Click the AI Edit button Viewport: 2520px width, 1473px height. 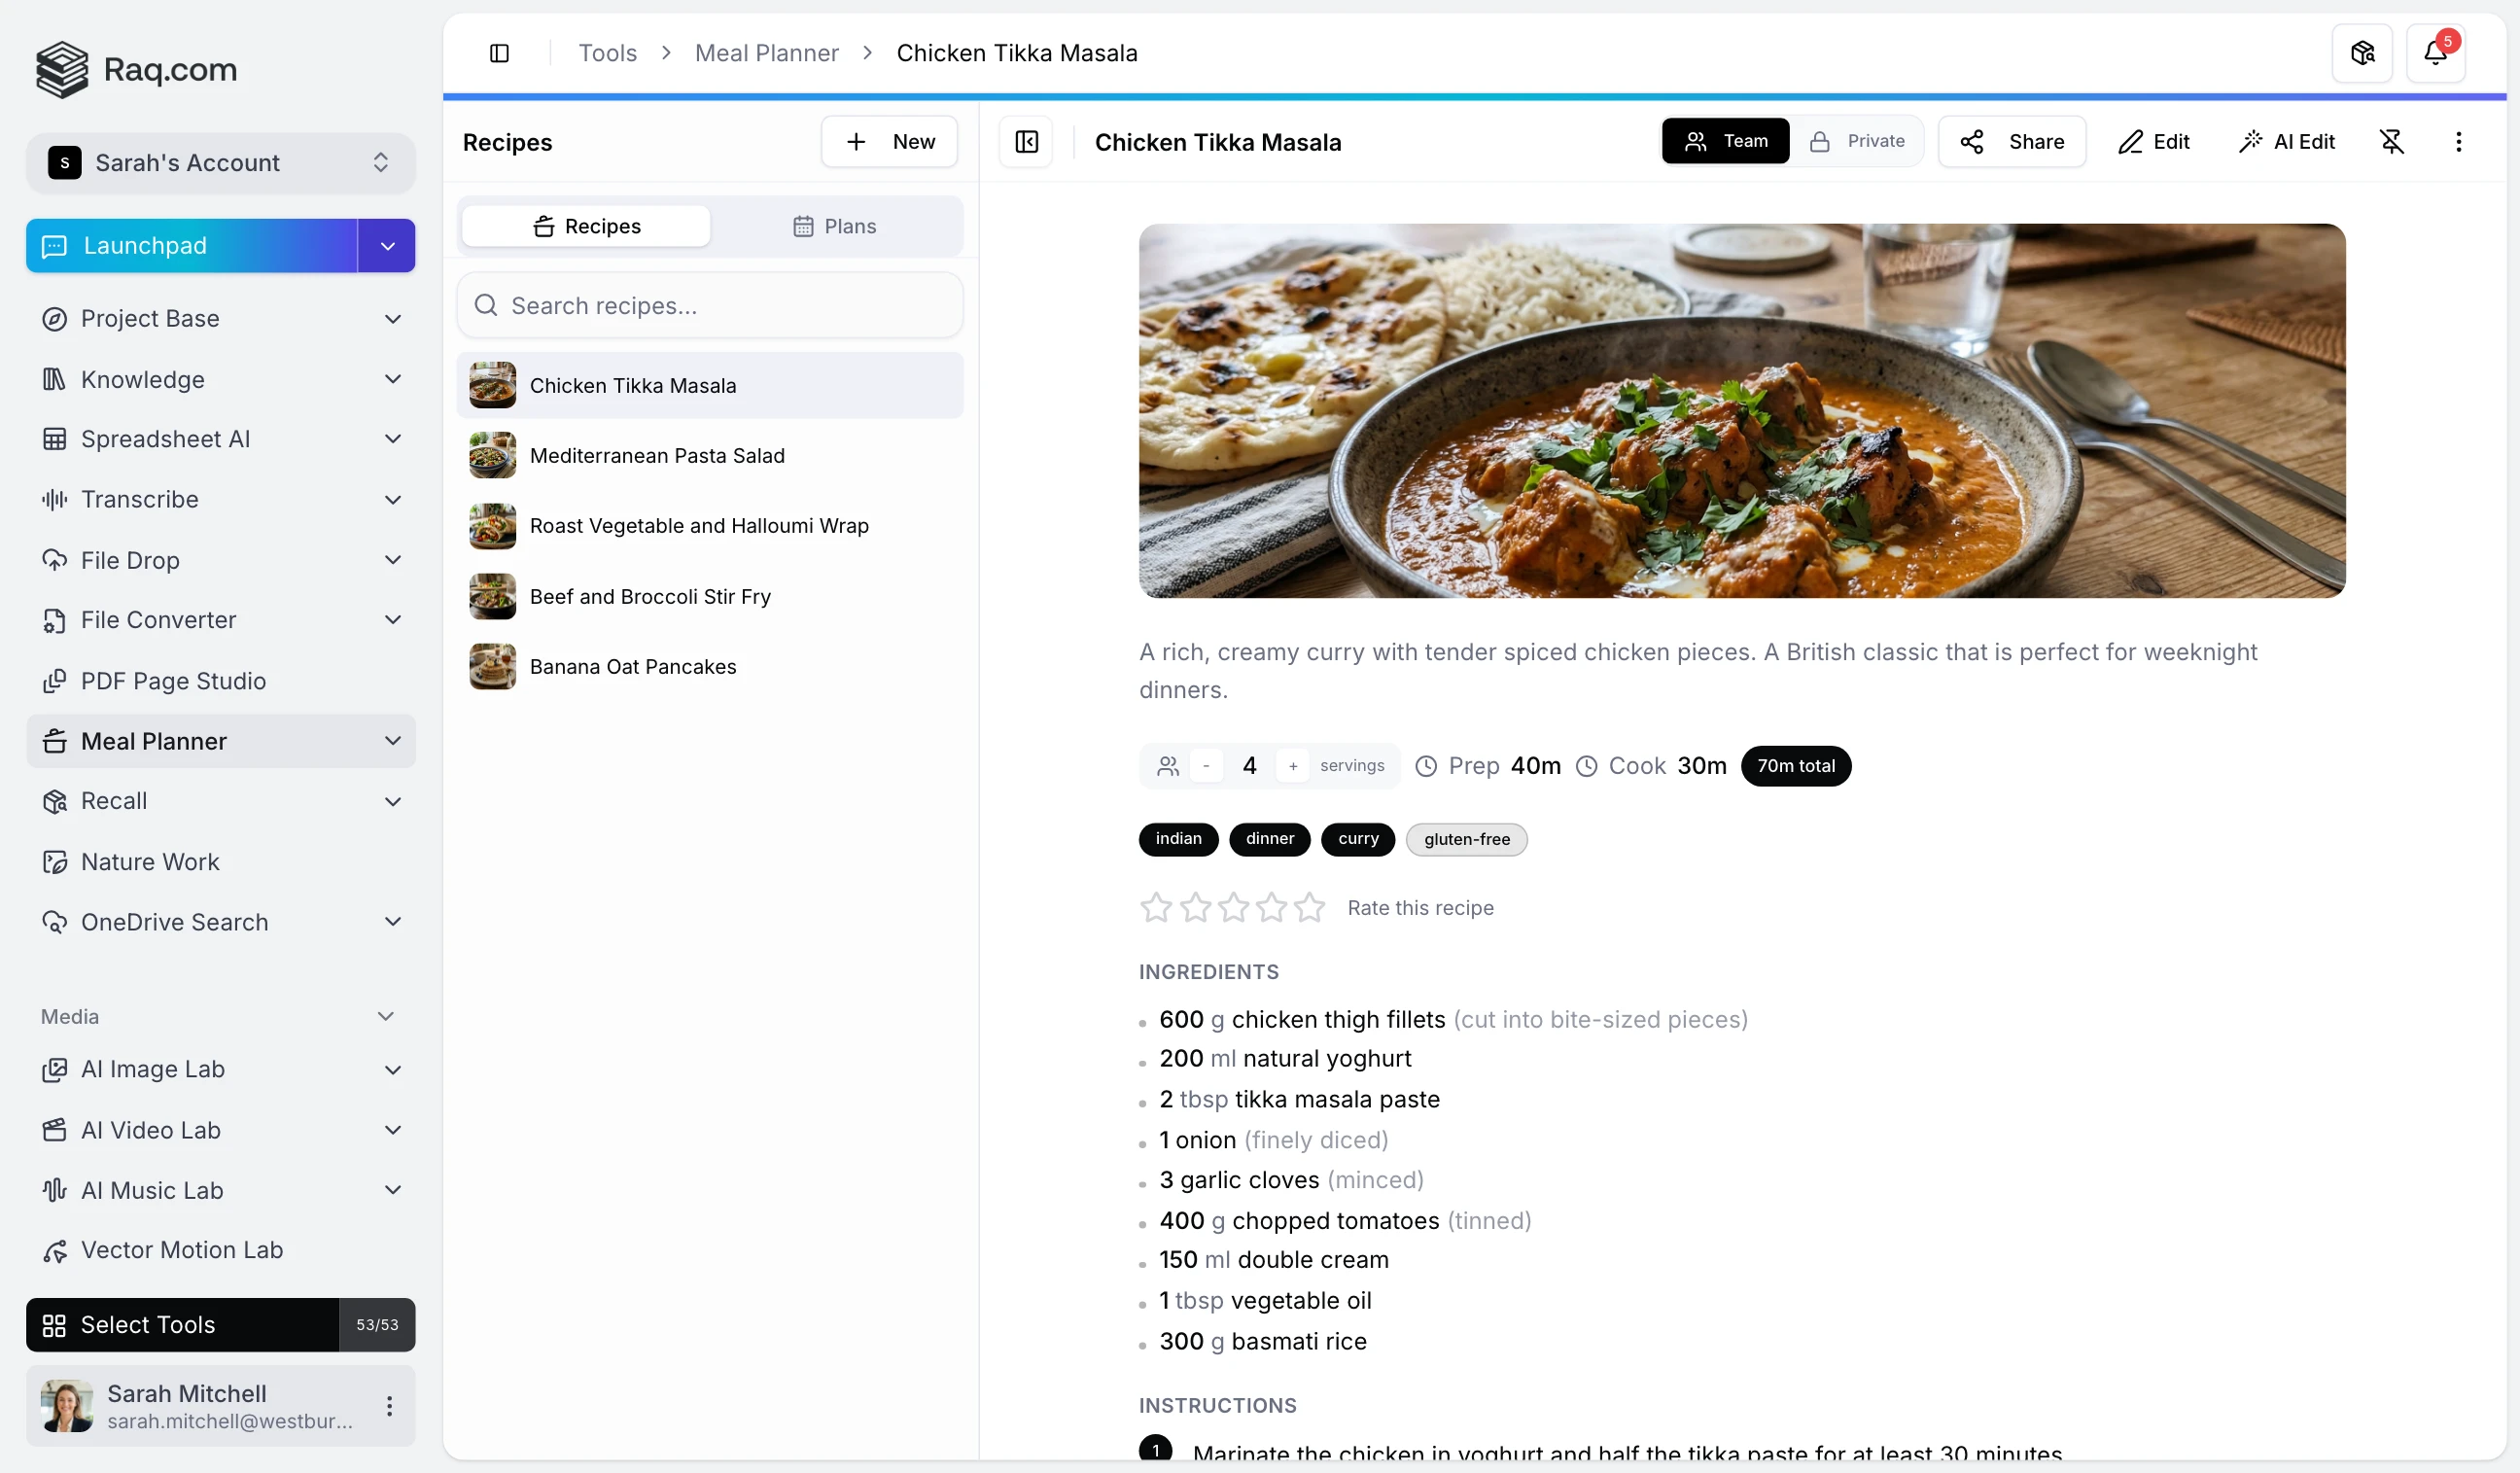coord(2288,141)
